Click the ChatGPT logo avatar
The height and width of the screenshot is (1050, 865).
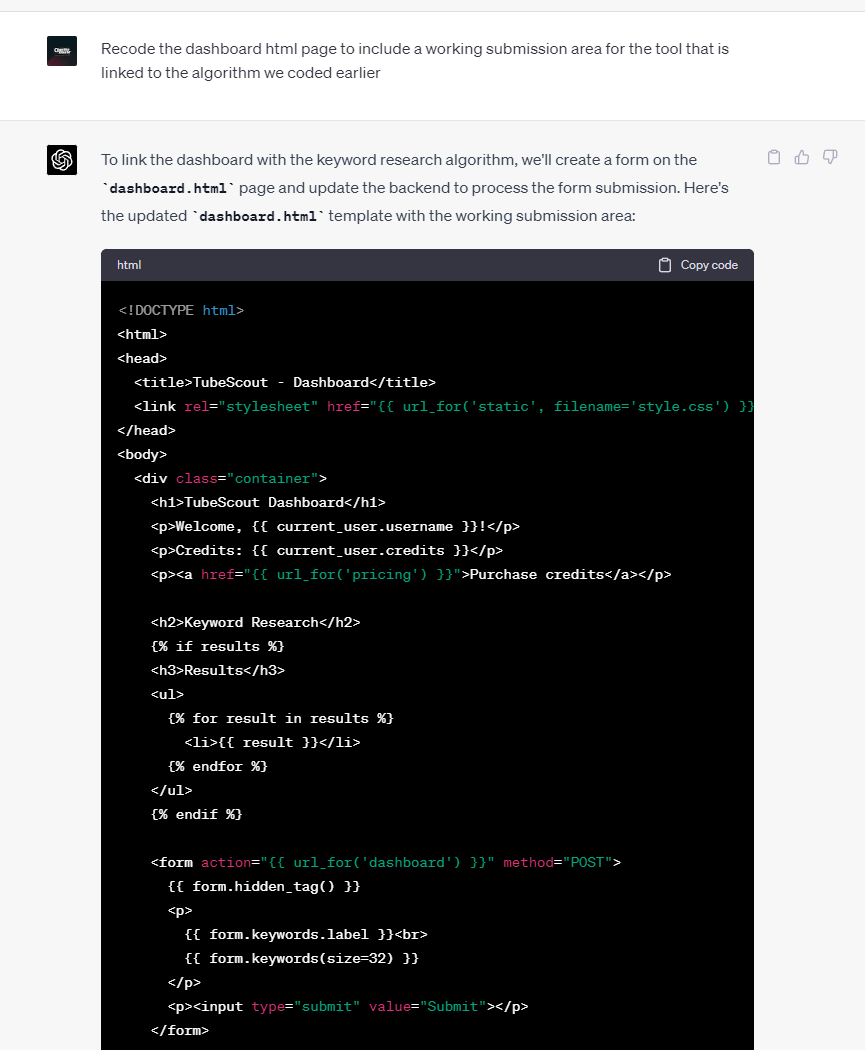62,160
